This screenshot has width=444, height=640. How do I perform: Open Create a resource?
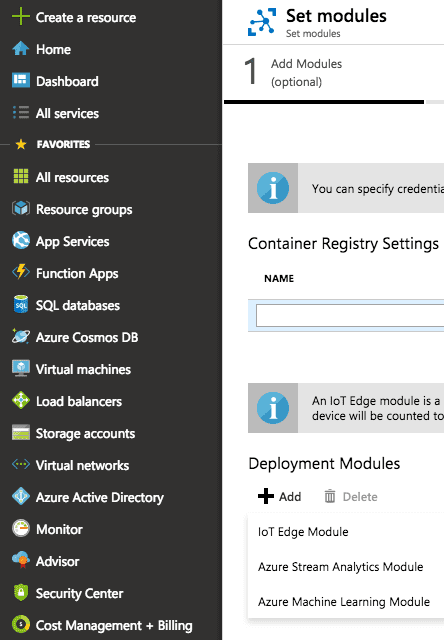86,18
